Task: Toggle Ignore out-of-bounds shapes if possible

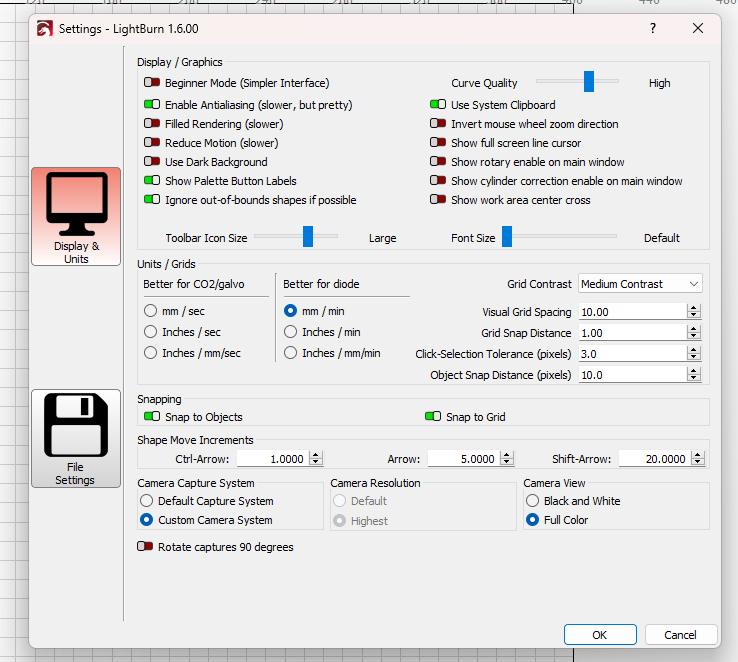Action: coord(152,200)
